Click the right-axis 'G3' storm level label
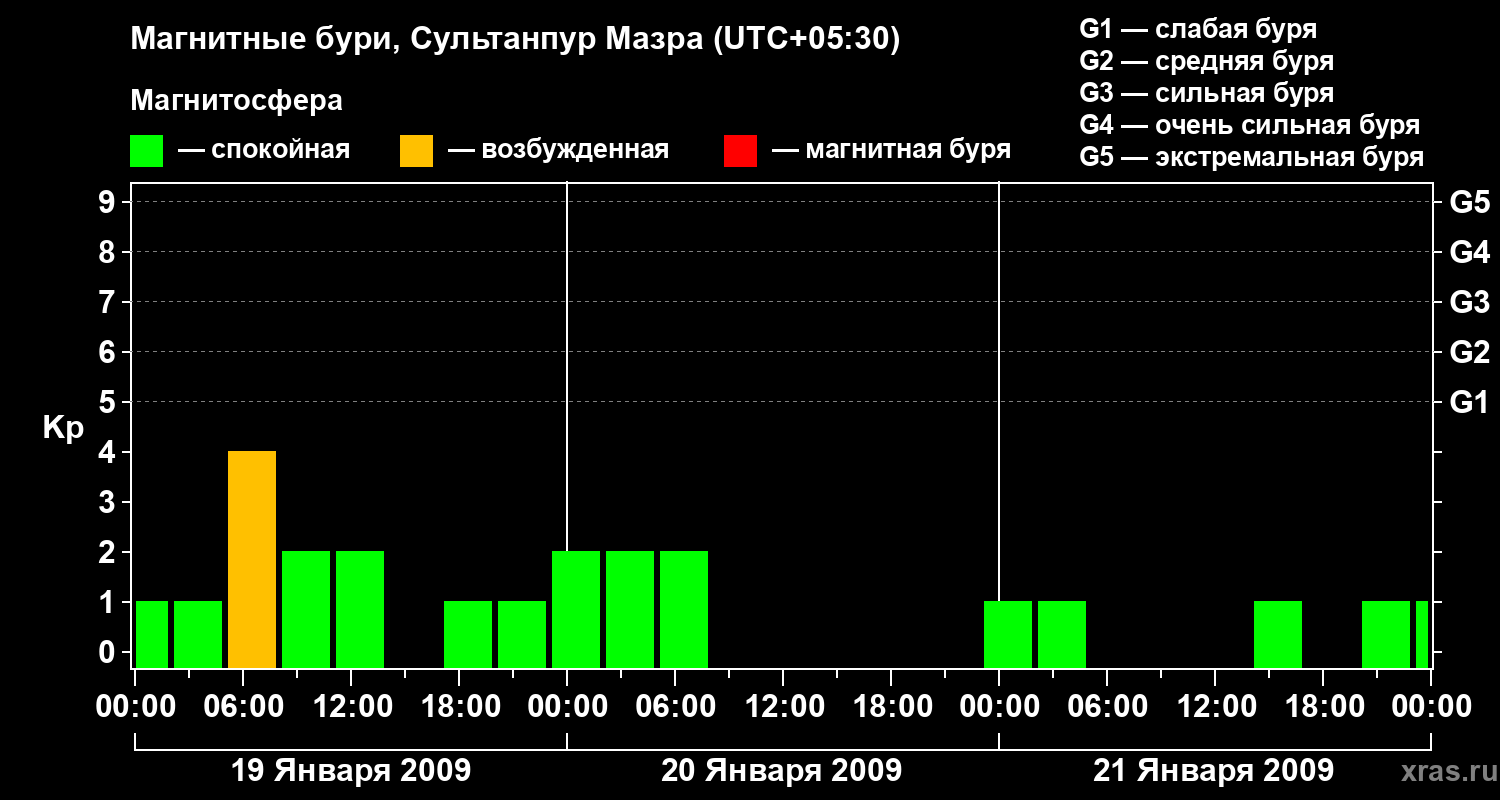The image size is (1500, 800). tap(1469, 302)
